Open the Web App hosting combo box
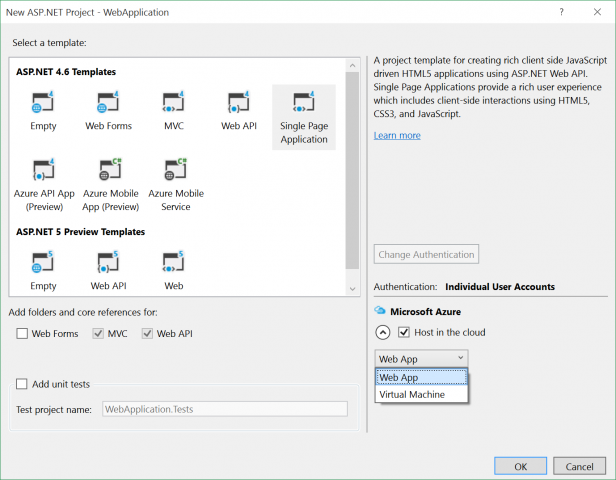Screen dimensions: 616x480 click(421, 359)
